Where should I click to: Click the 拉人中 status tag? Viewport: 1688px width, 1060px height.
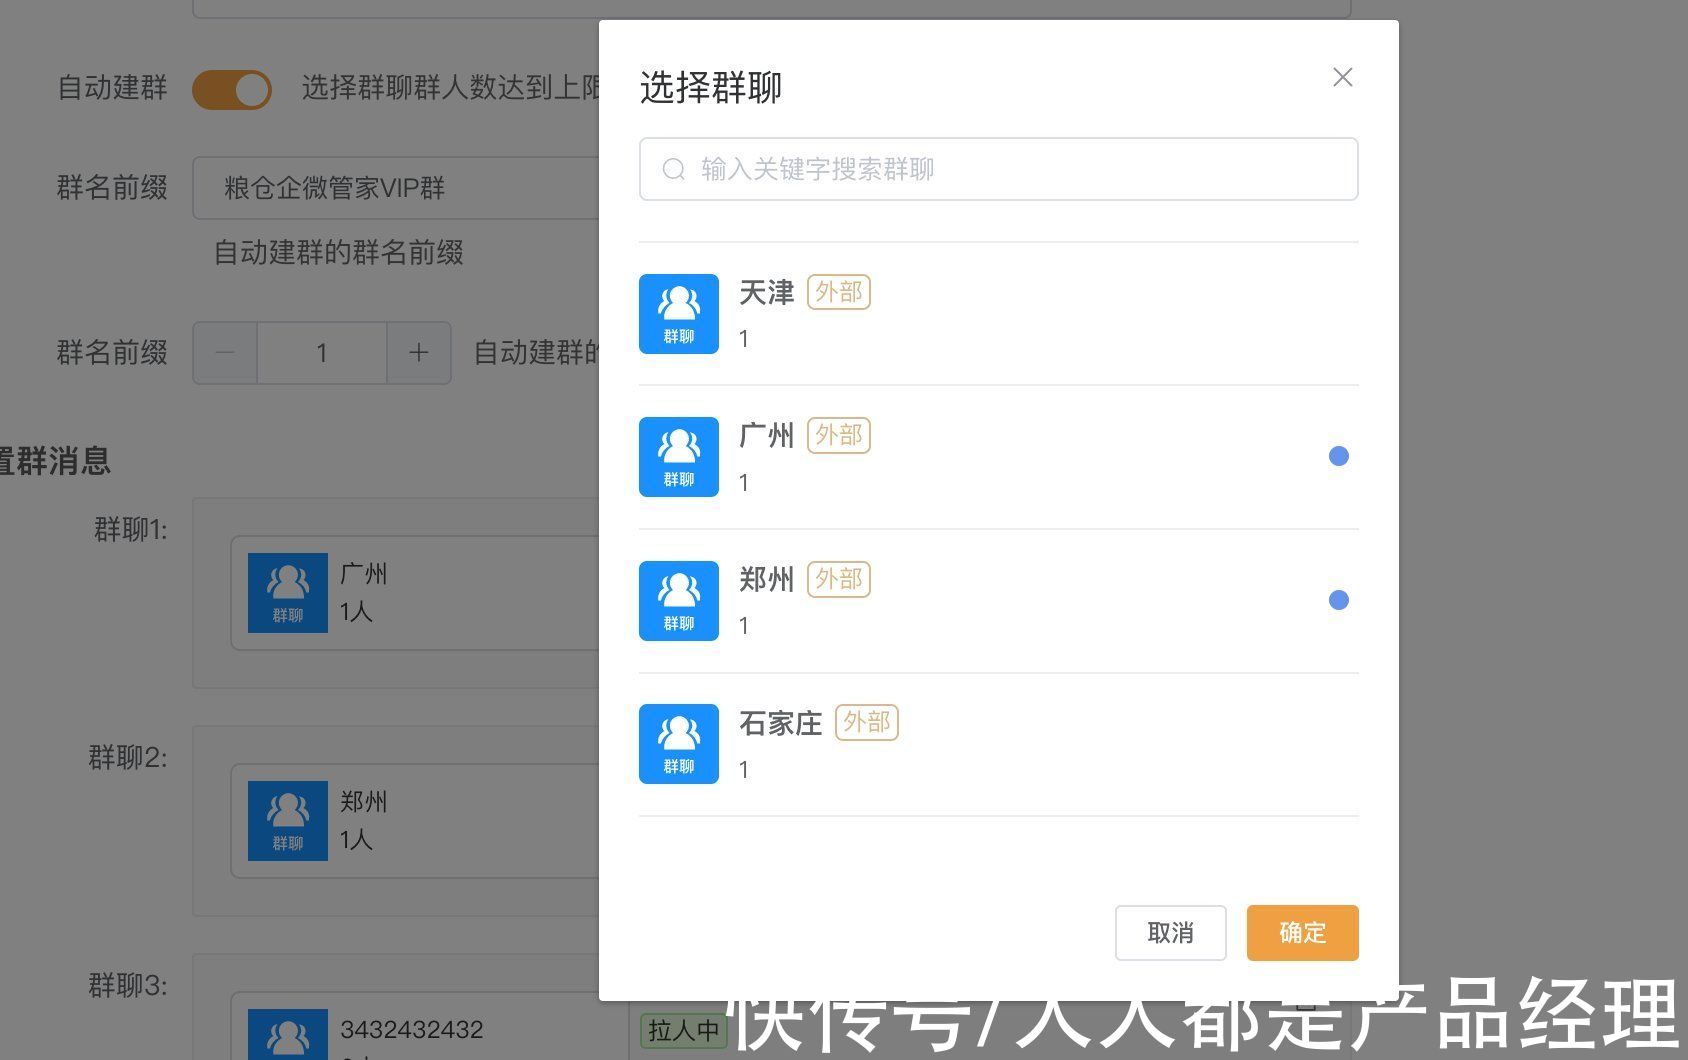pos(684,1030)
